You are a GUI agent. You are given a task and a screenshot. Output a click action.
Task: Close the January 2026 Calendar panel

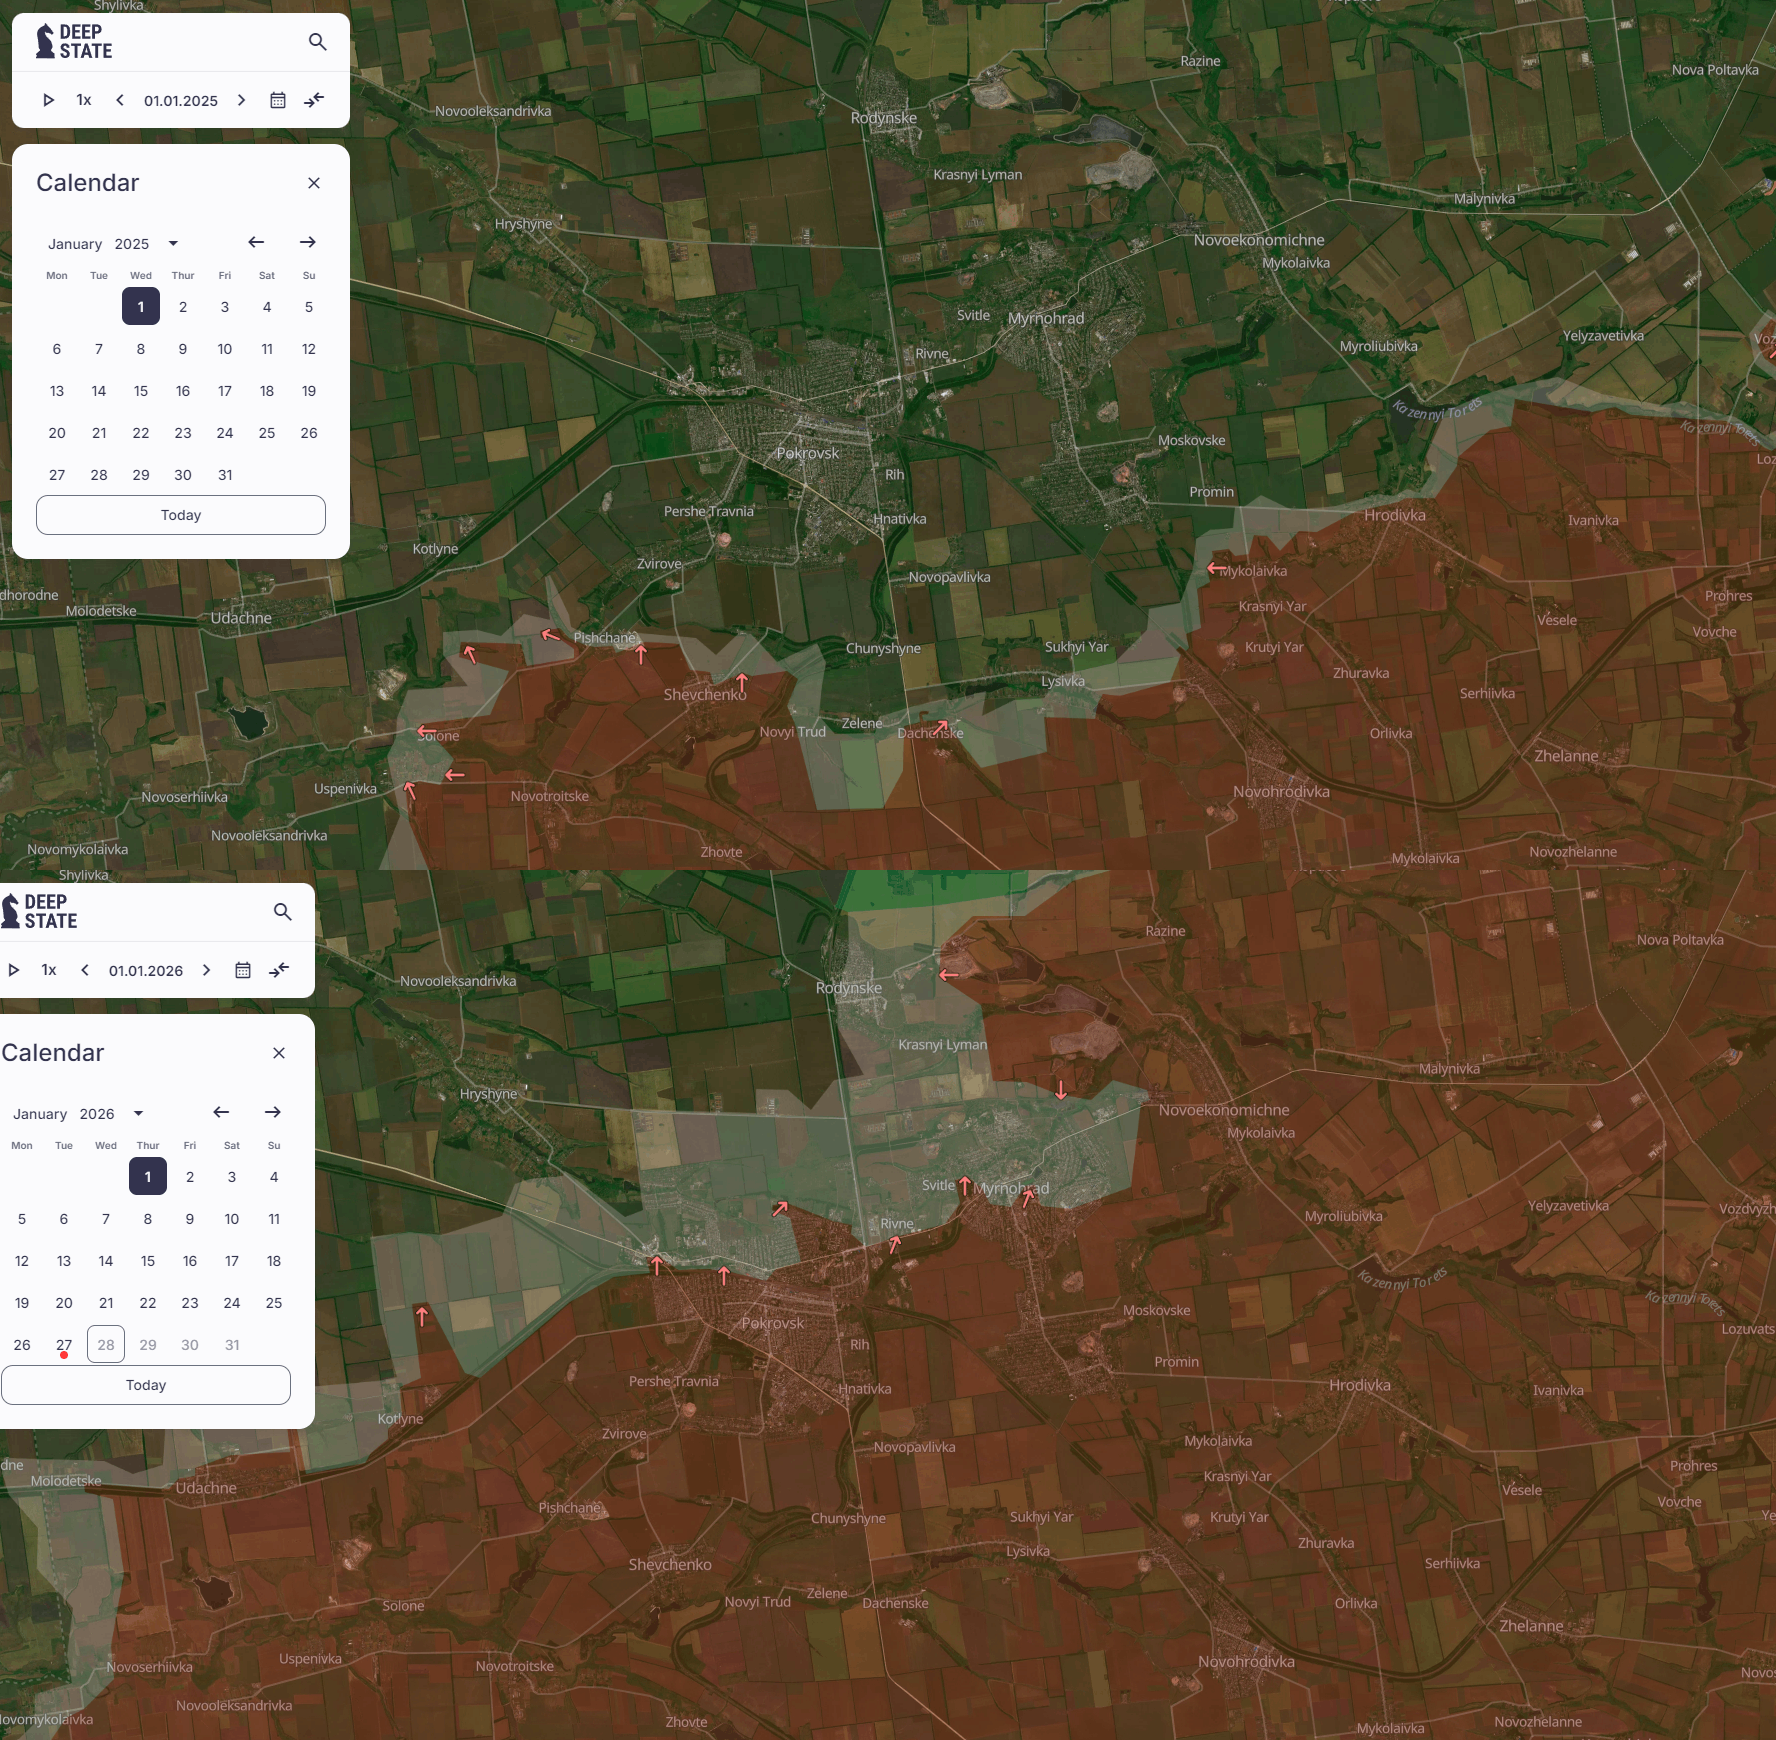[x=279, y=1053]
